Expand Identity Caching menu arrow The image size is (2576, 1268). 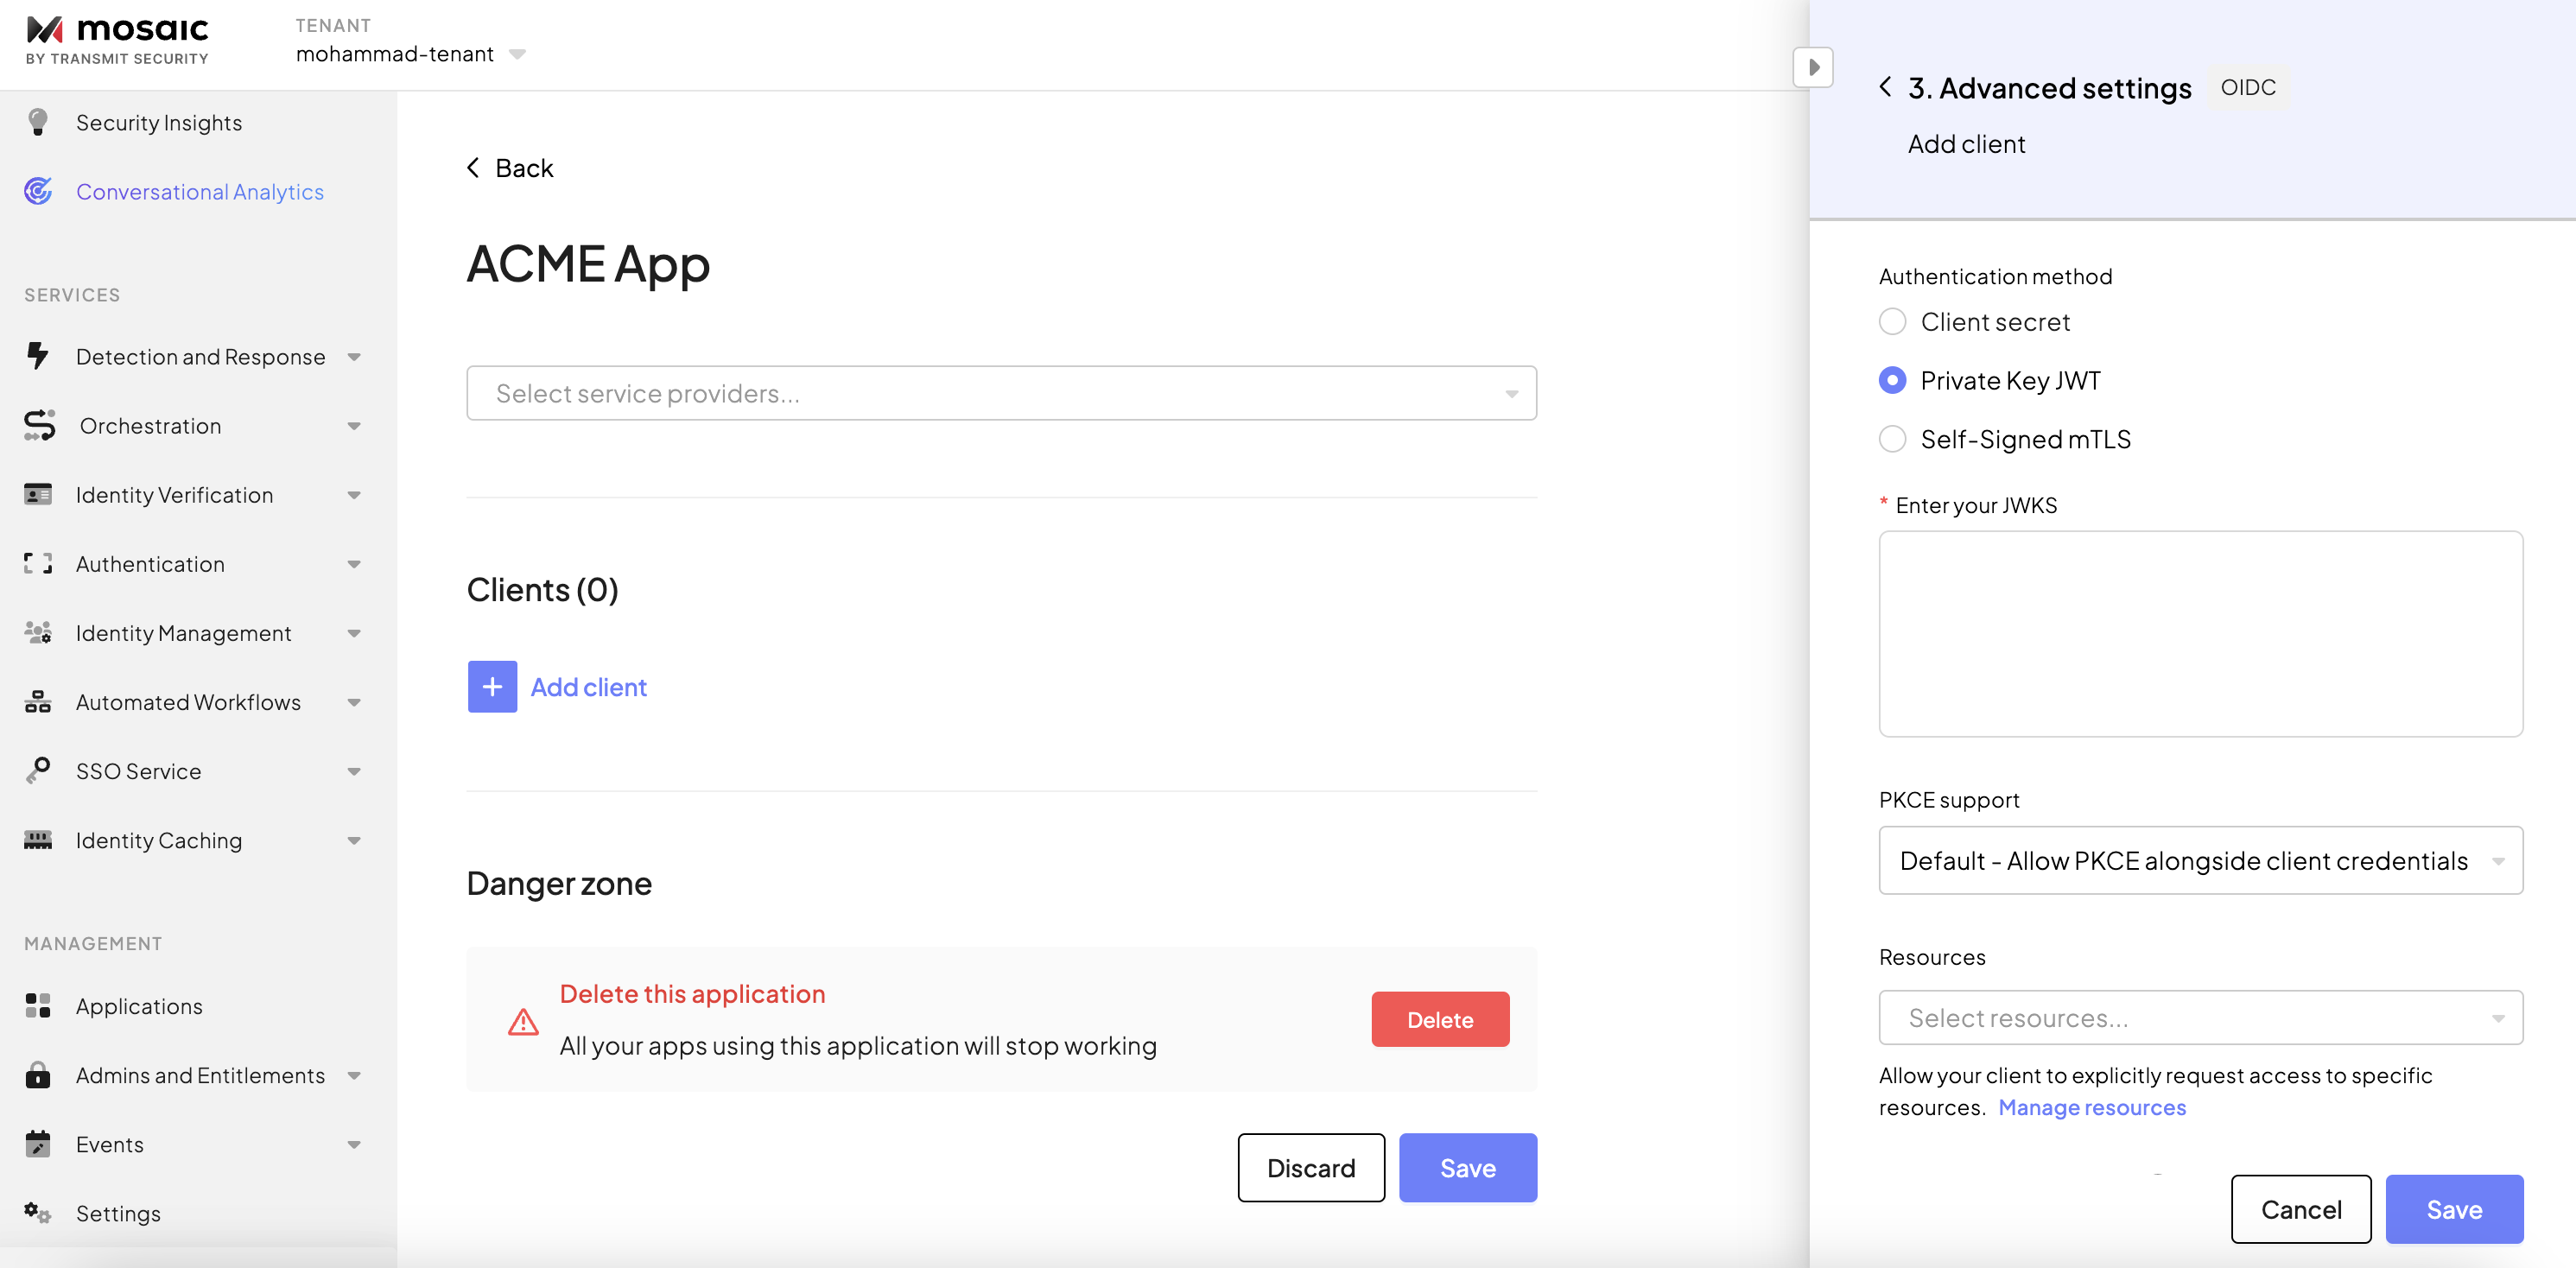point(354,839)
